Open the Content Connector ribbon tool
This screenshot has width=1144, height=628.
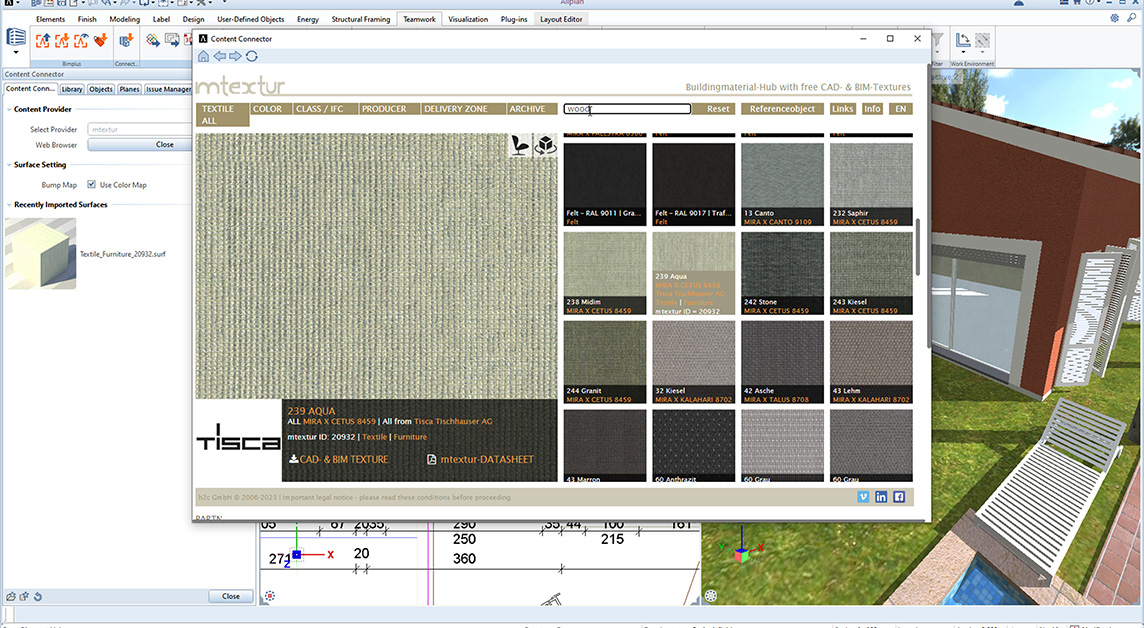126,40
